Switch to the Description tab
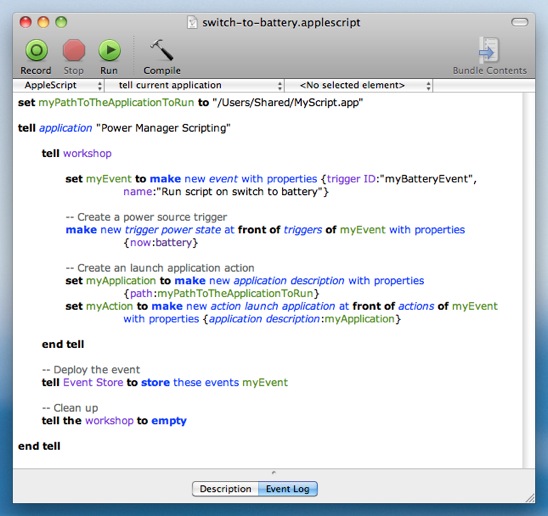Image resolution: width=548 pixels, height=516 pixels. click(225, 489)
